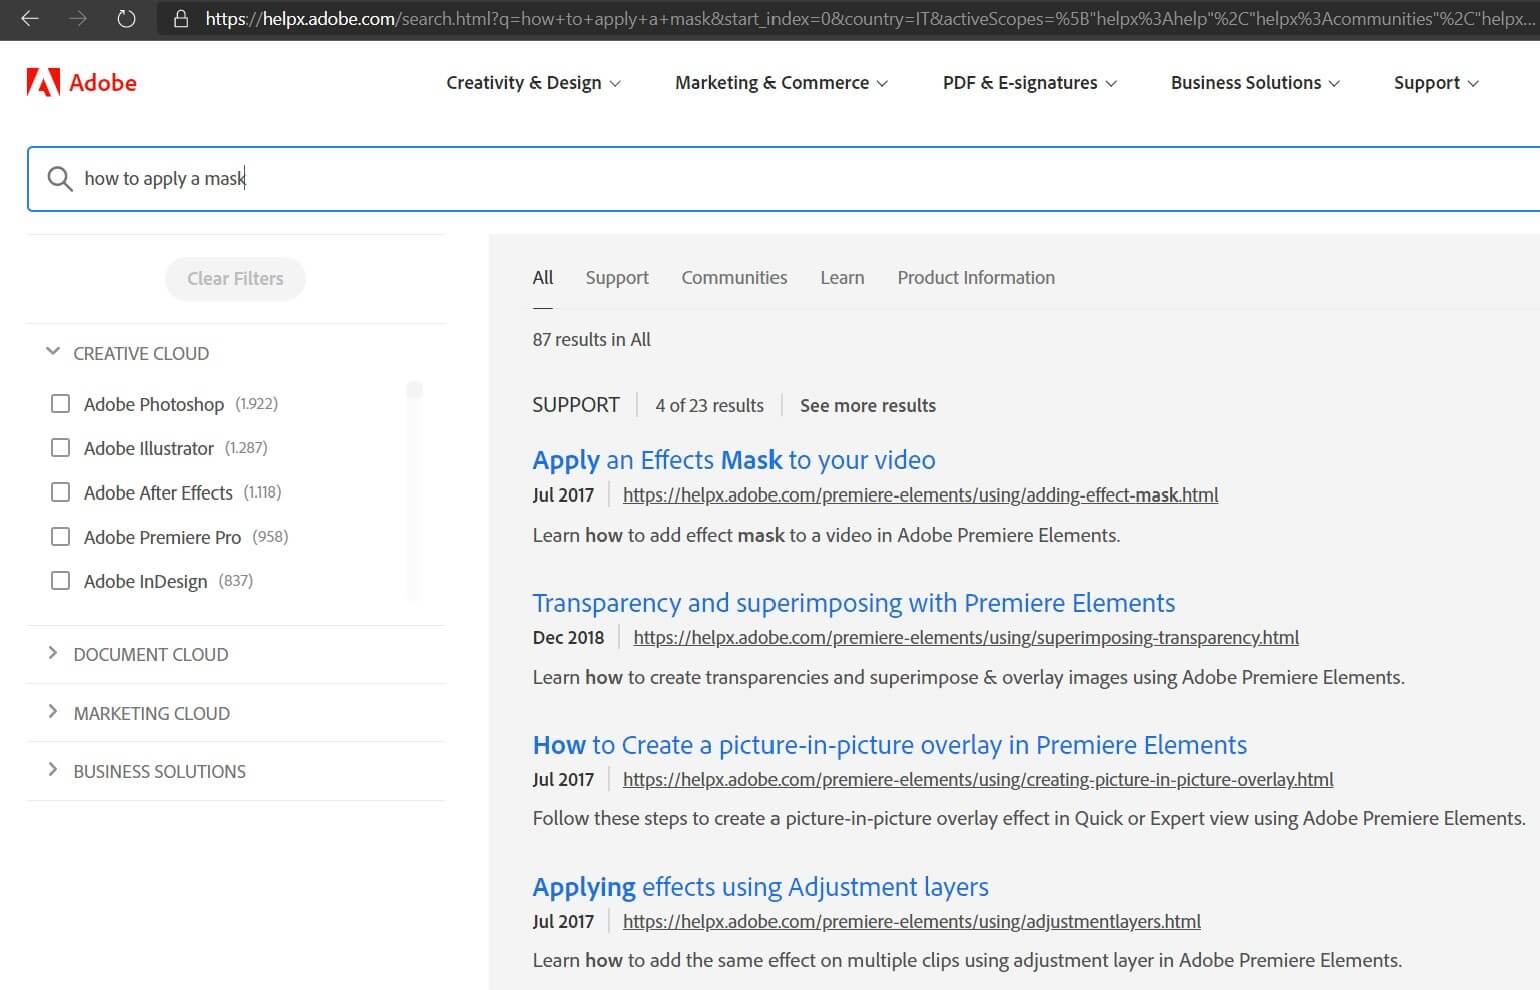Select the Adobe Premiere Pro checkbox
1540x990 pixels.
tap(61, 537)
